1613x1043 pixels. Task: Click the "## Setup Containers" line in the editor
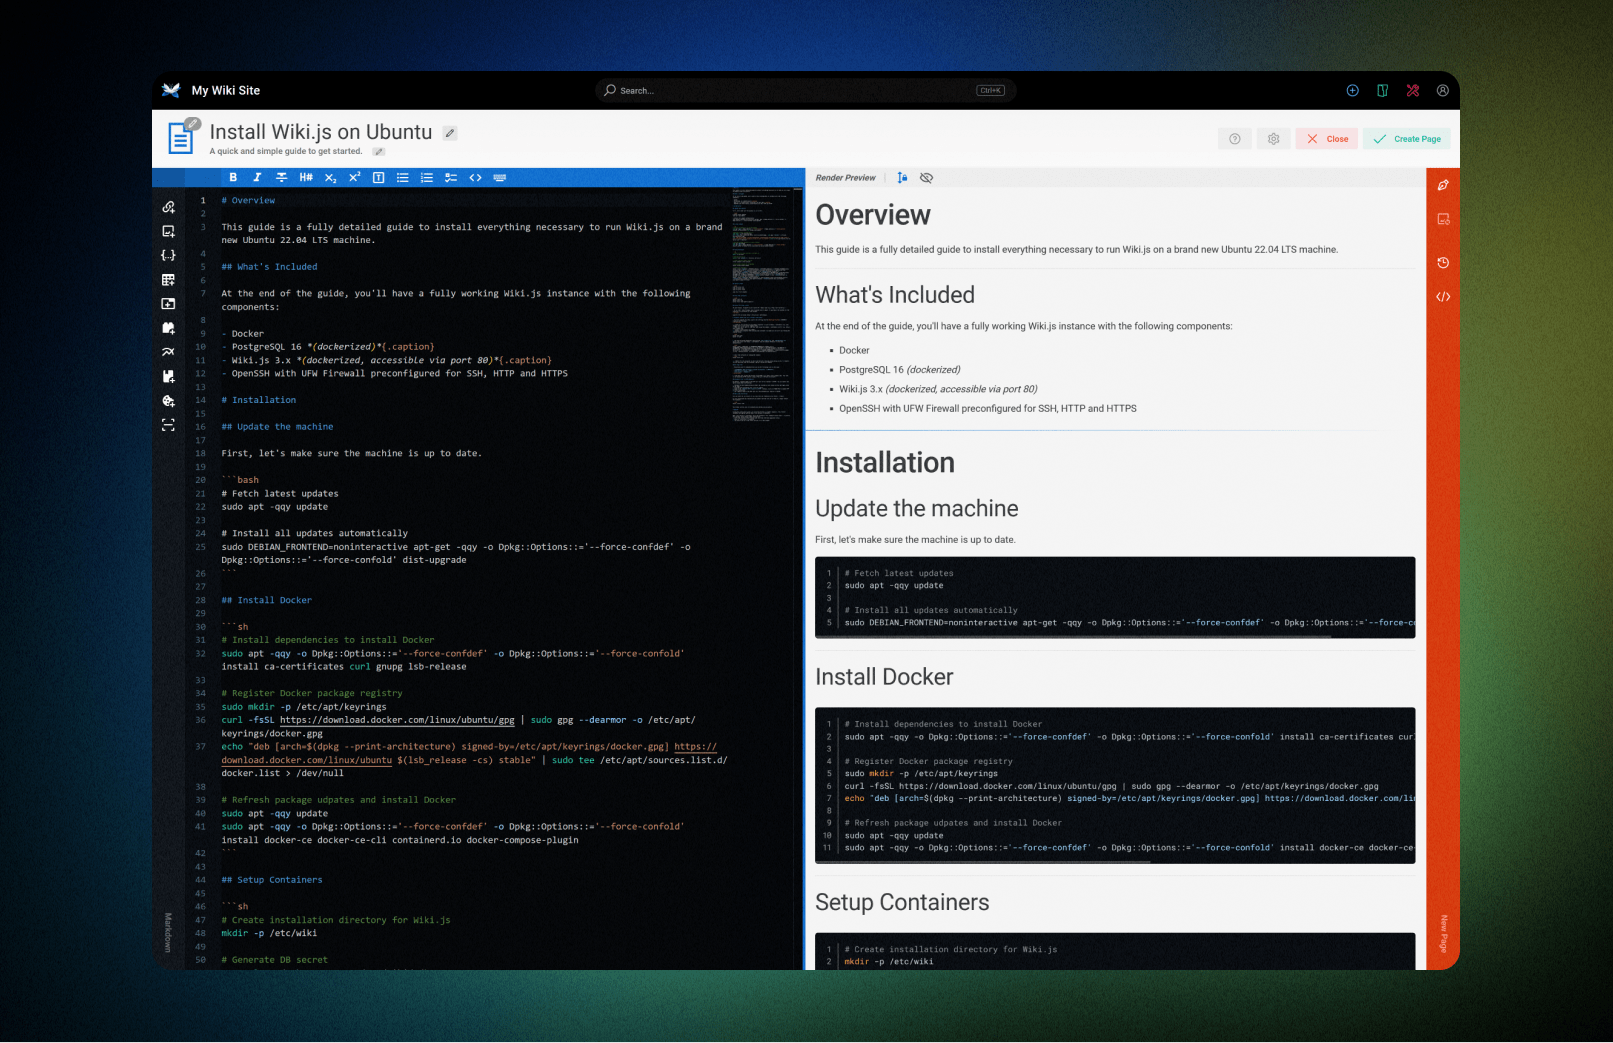(x=272, y=880)
